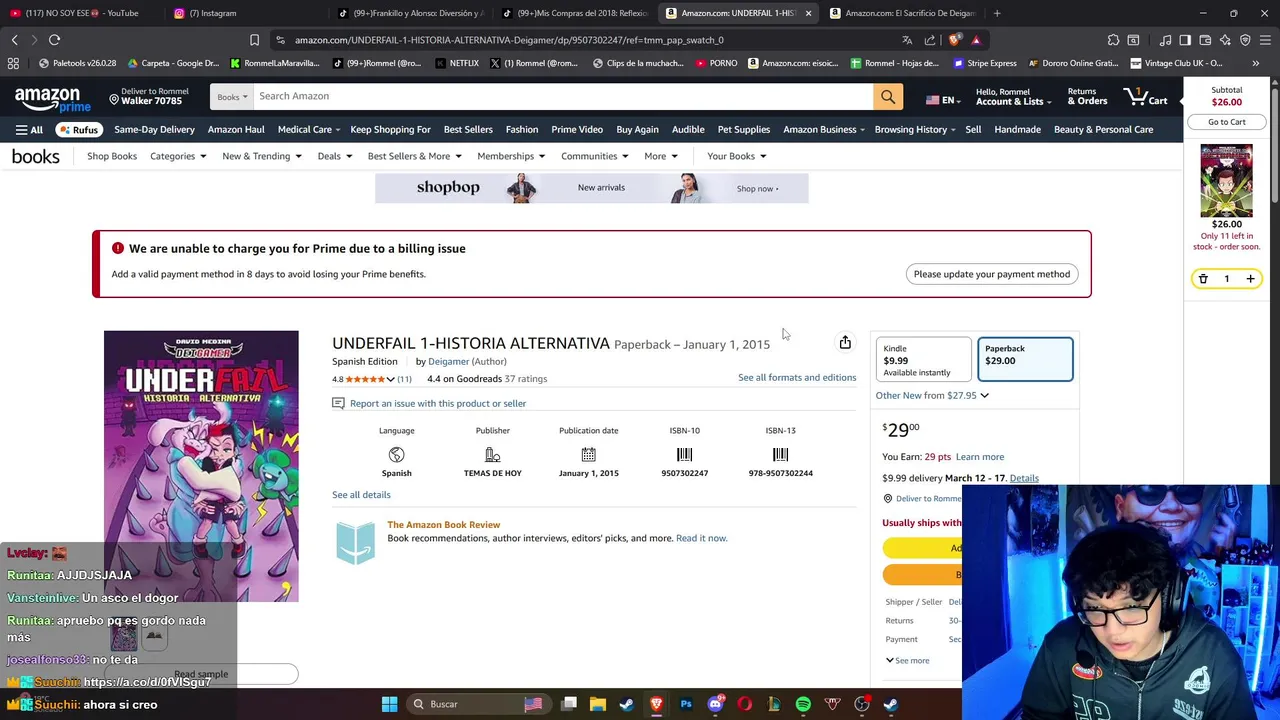1280x720 pixels.
Task: Select the Kindle $9.99 format option
Action: pyautogui.click(x=923, y=360)
